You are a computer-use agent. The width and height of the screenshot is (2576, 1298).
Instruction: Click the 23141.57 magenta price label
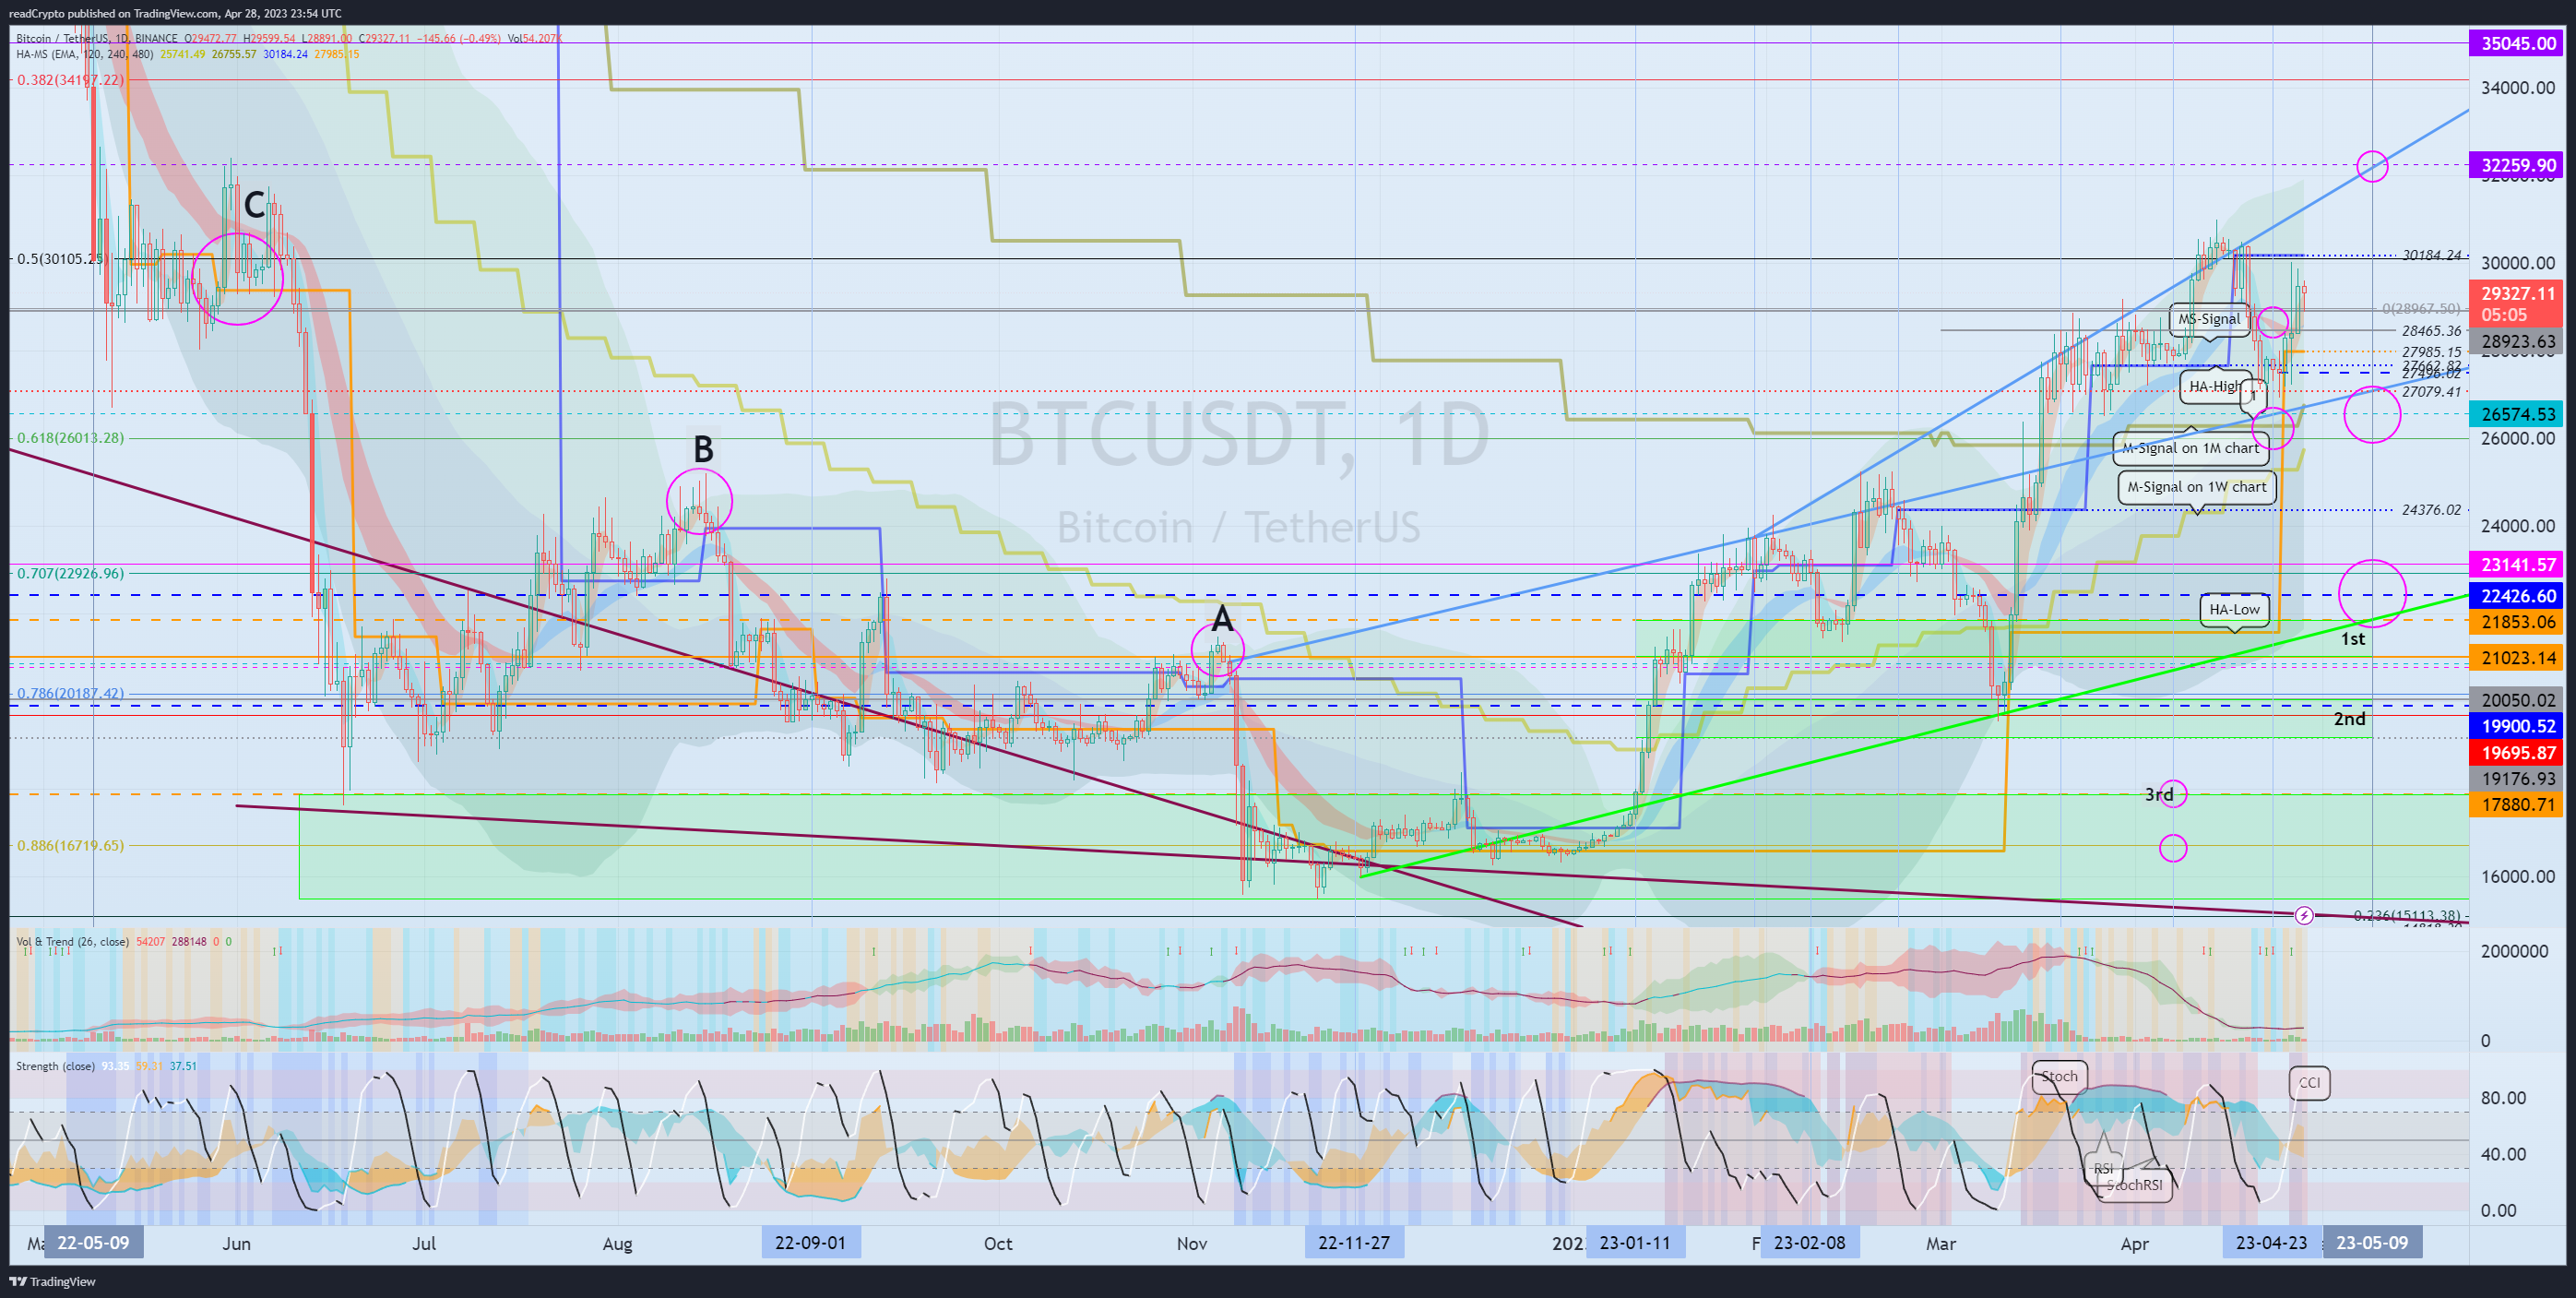point(2516,564)
